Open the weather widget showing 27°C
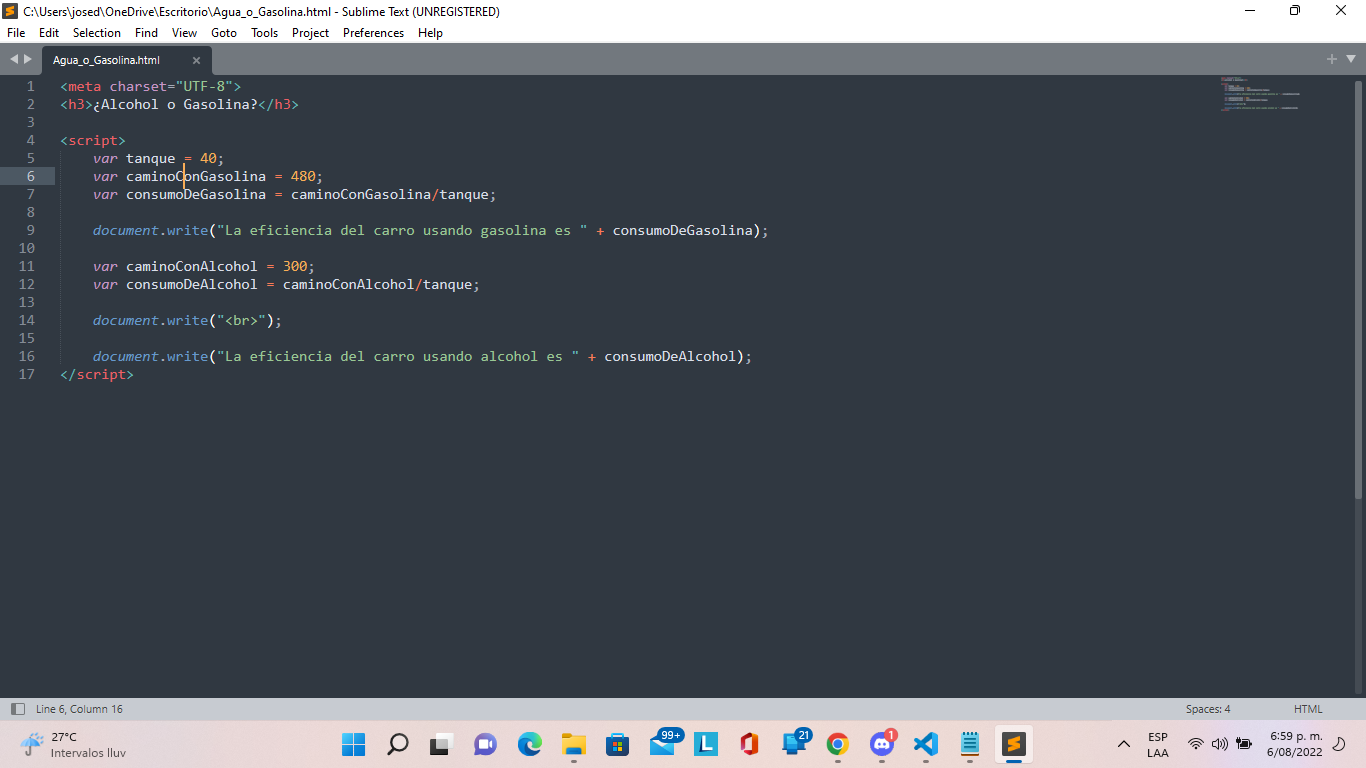 point(73,744)
